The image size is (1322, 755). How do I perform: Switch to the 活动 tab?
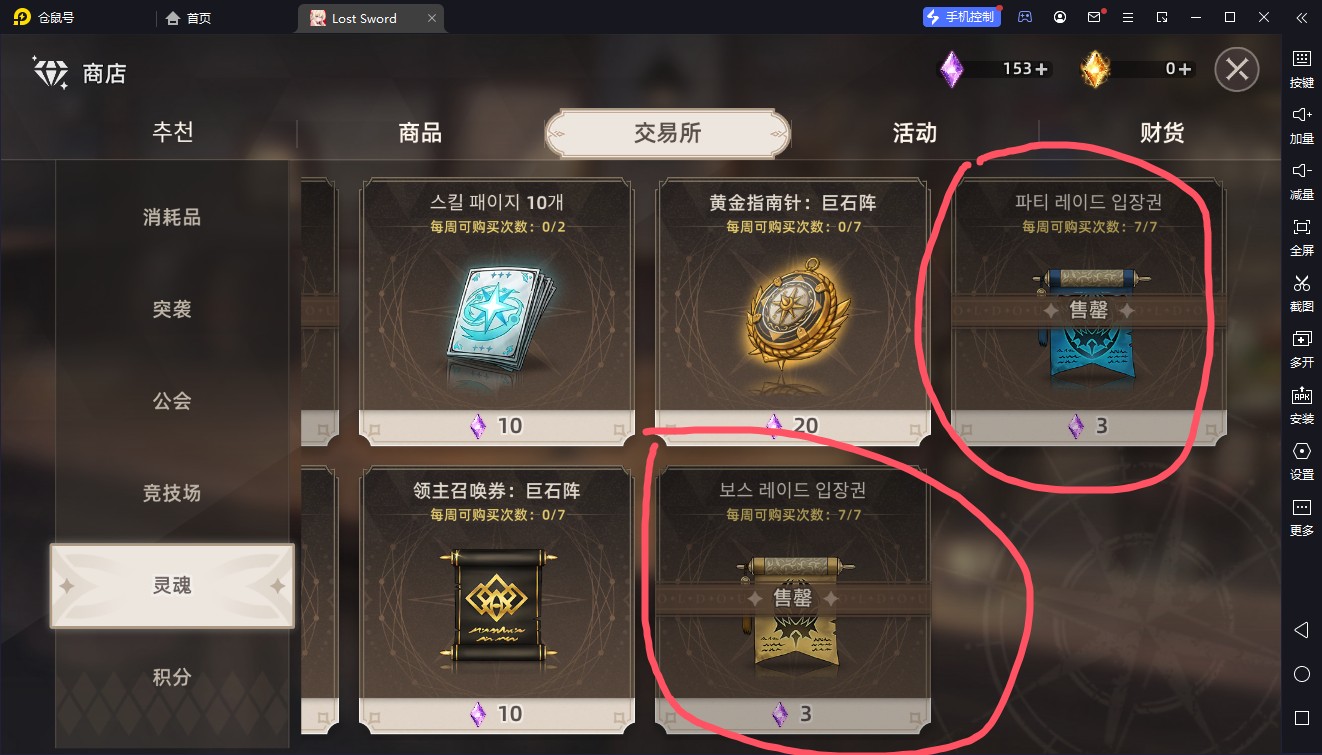click(x=914, y=133)
